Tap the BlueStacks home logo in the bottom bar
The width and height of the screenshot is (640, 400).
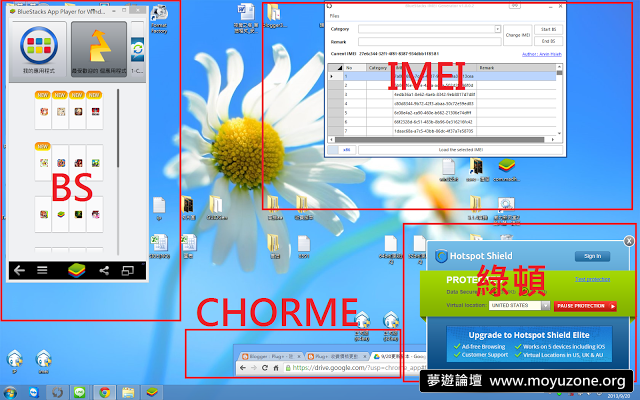click(x=76, y=270)
